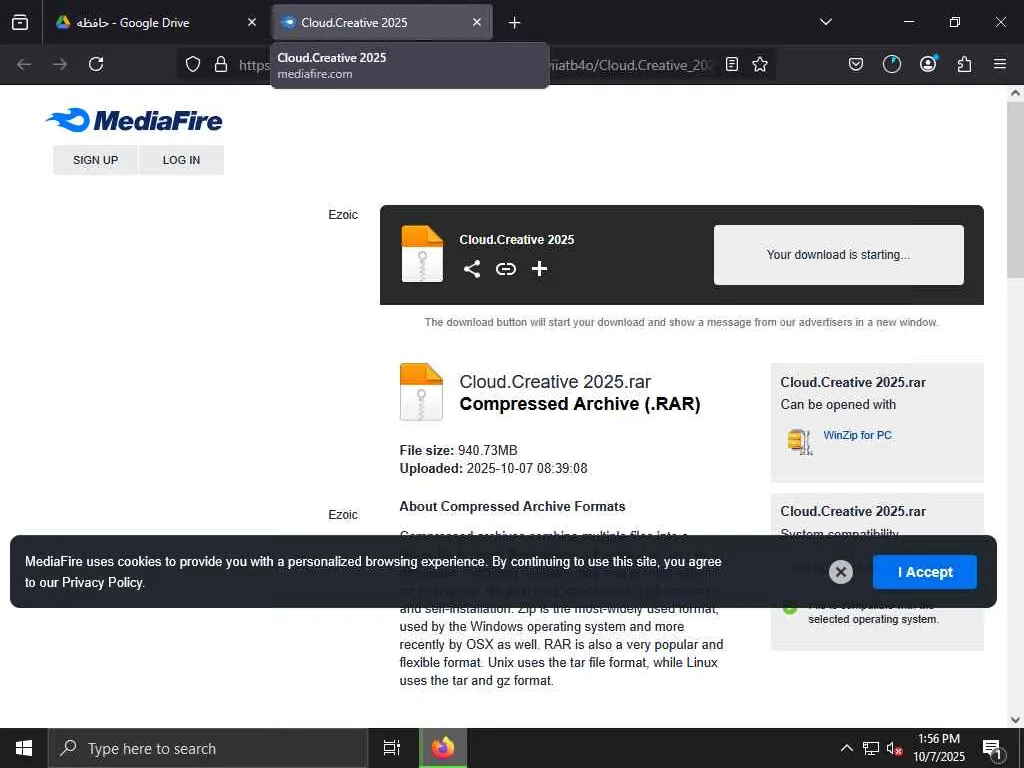
Task: Click the scrollbar down arrow
Action: click(1016, 719)
